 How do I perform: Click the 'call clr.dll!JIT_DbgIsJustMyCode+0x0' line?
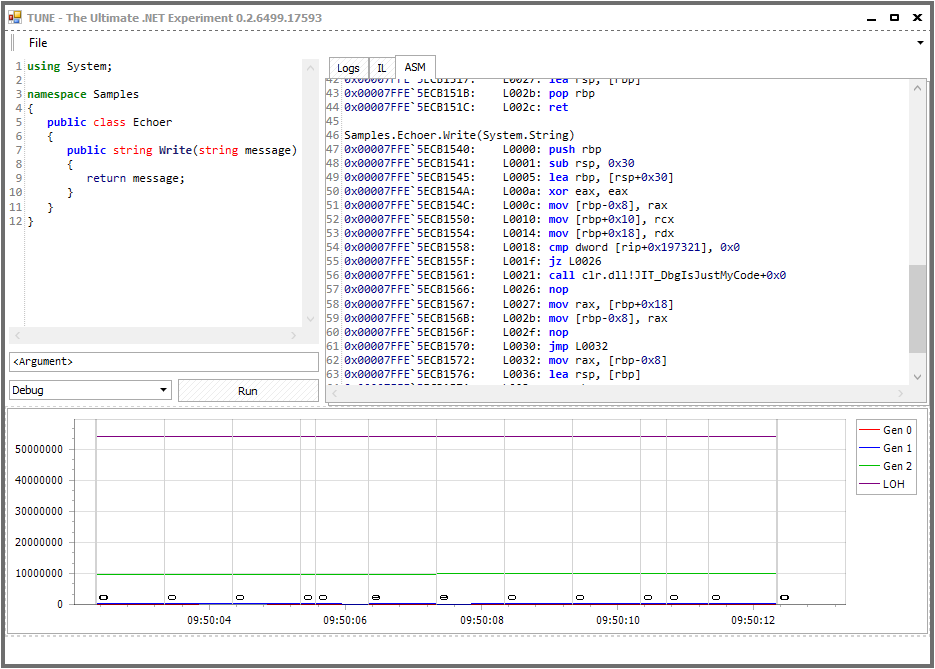pos(667,275)
